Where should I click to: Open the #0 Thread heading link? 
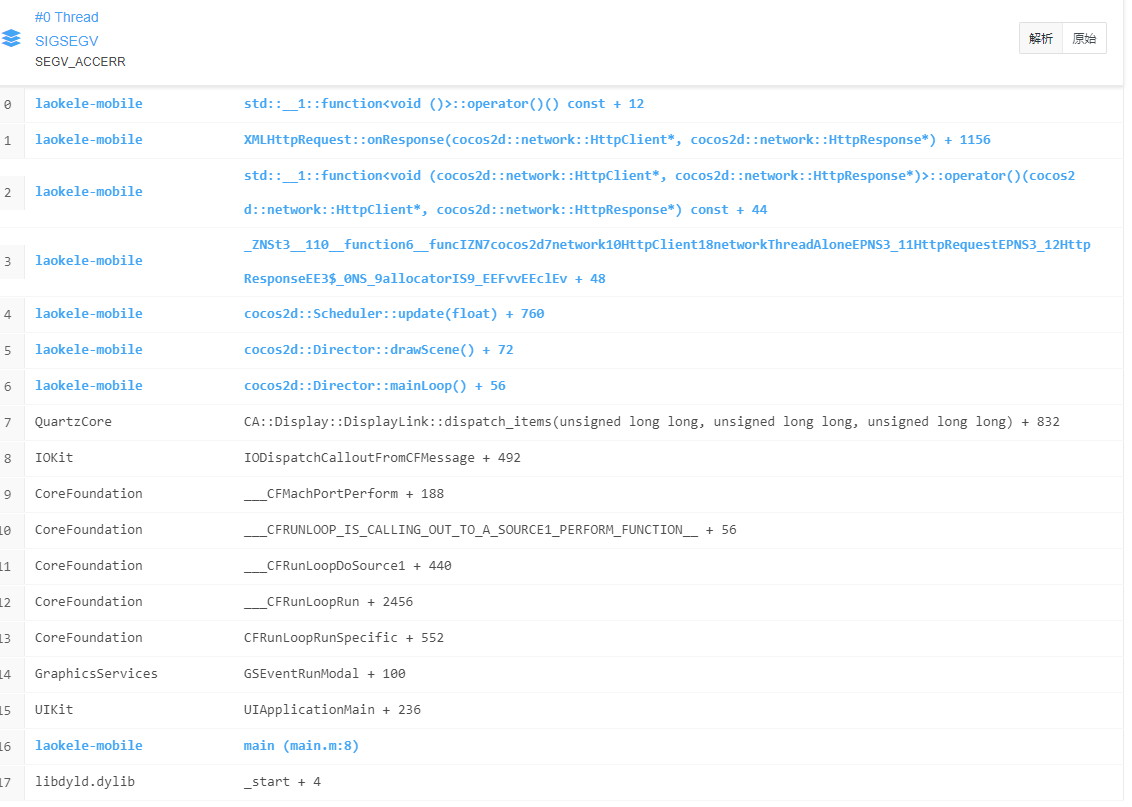(66, 17)
